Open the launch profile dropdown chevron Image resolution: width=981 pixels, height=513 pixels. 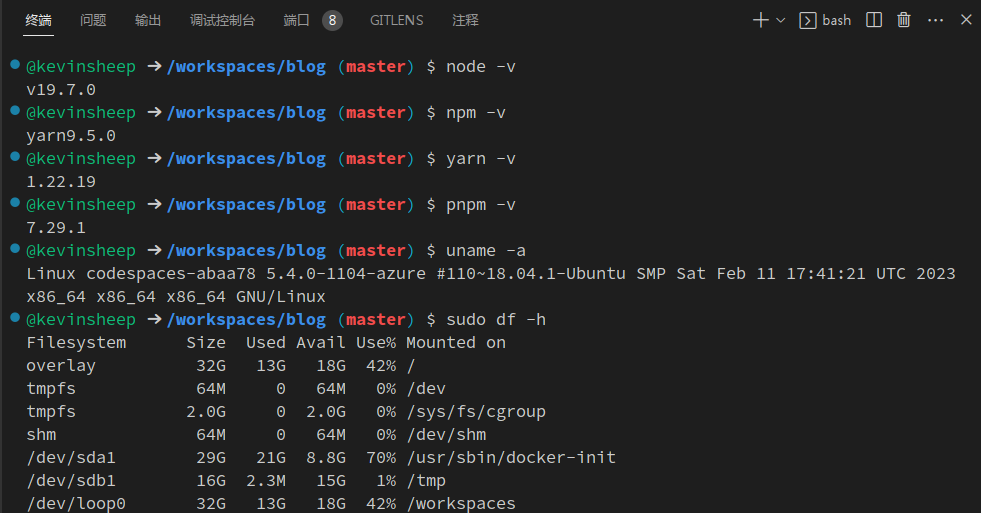pyautogui.click(x=781, y=20)
